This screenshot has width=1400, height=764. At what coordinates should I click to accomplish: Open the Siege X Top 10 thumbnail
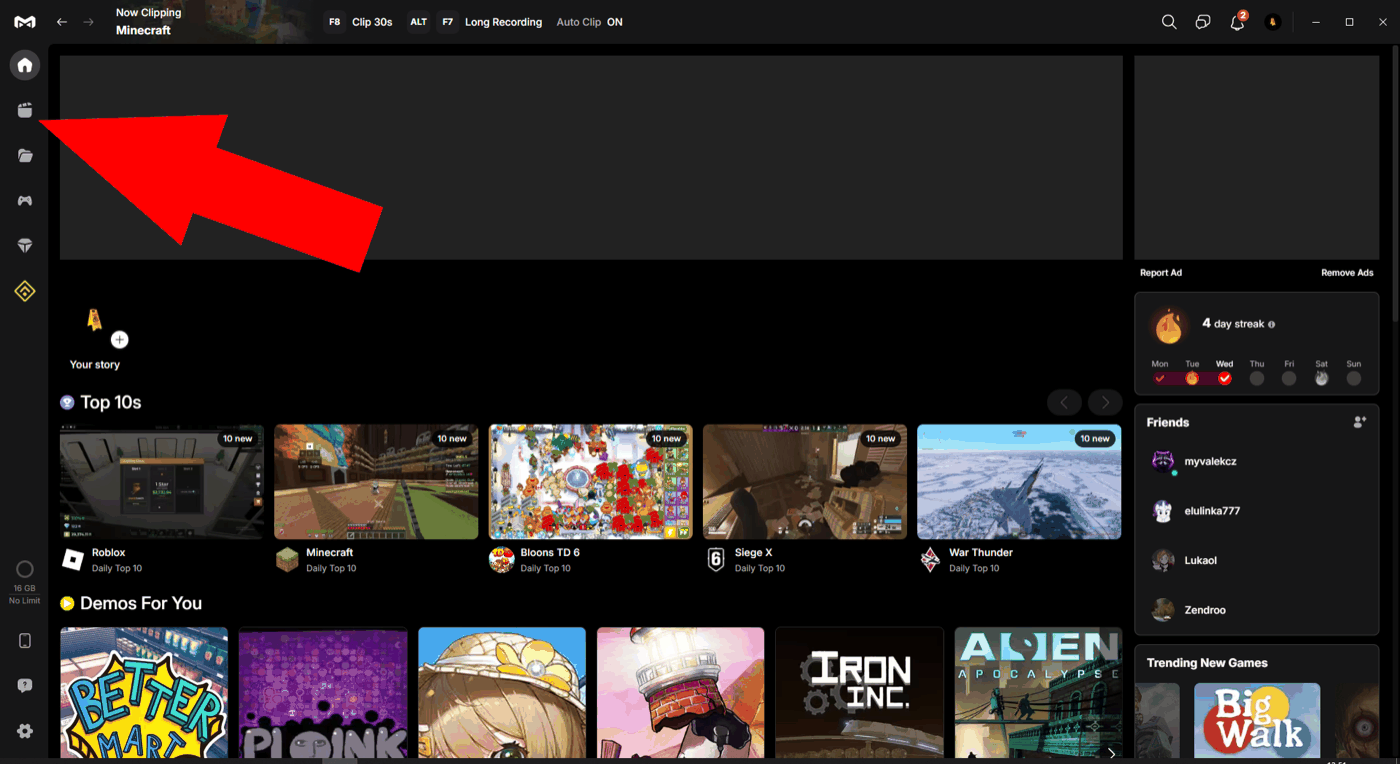(805, 482)
